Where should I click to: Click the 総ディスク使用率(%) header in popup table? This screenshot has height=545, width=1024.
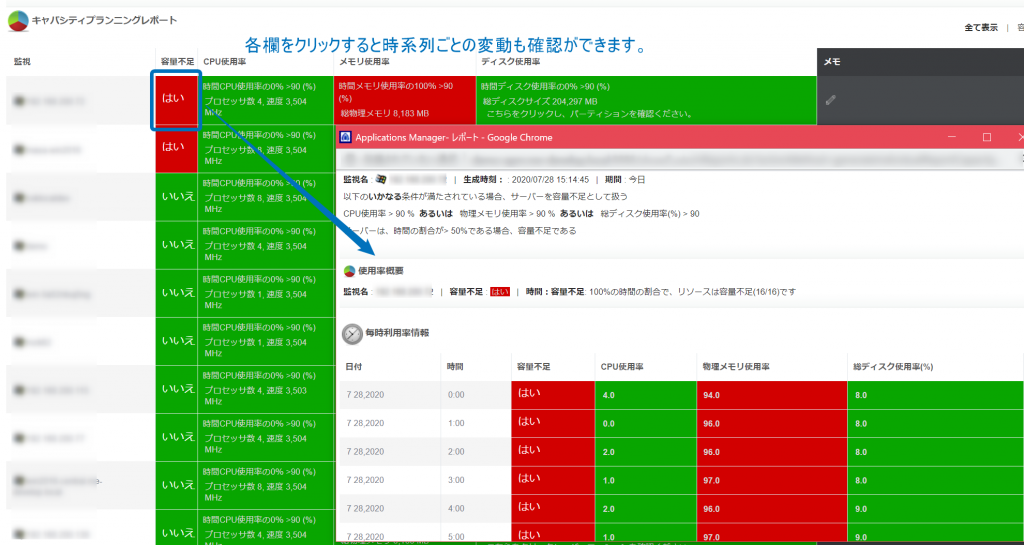(x=893, y=367)
